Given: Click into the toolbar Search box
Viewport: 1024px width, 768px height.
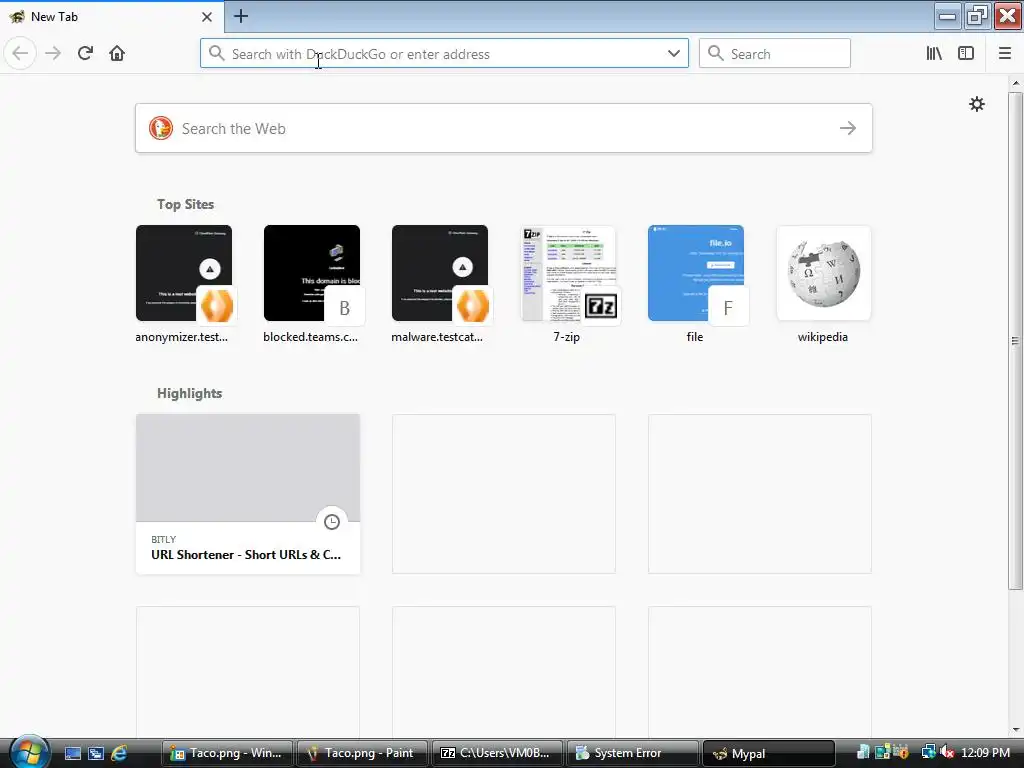Looking at the screenshot, I should point(775,54).
